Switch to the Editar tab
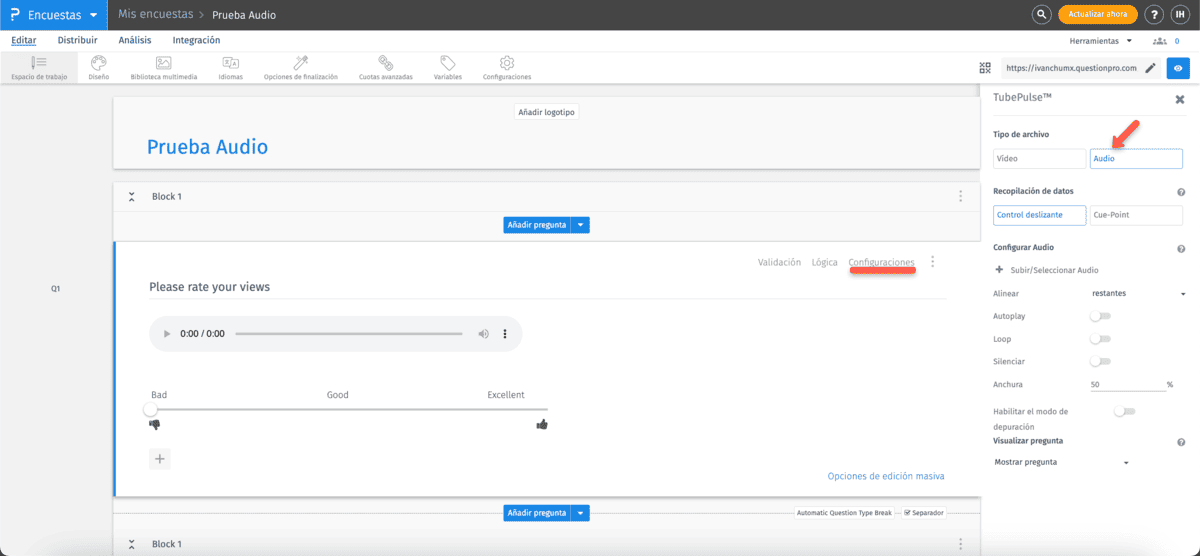The height and width of the screenshot is (556, 1200). [x=24, y=41]
